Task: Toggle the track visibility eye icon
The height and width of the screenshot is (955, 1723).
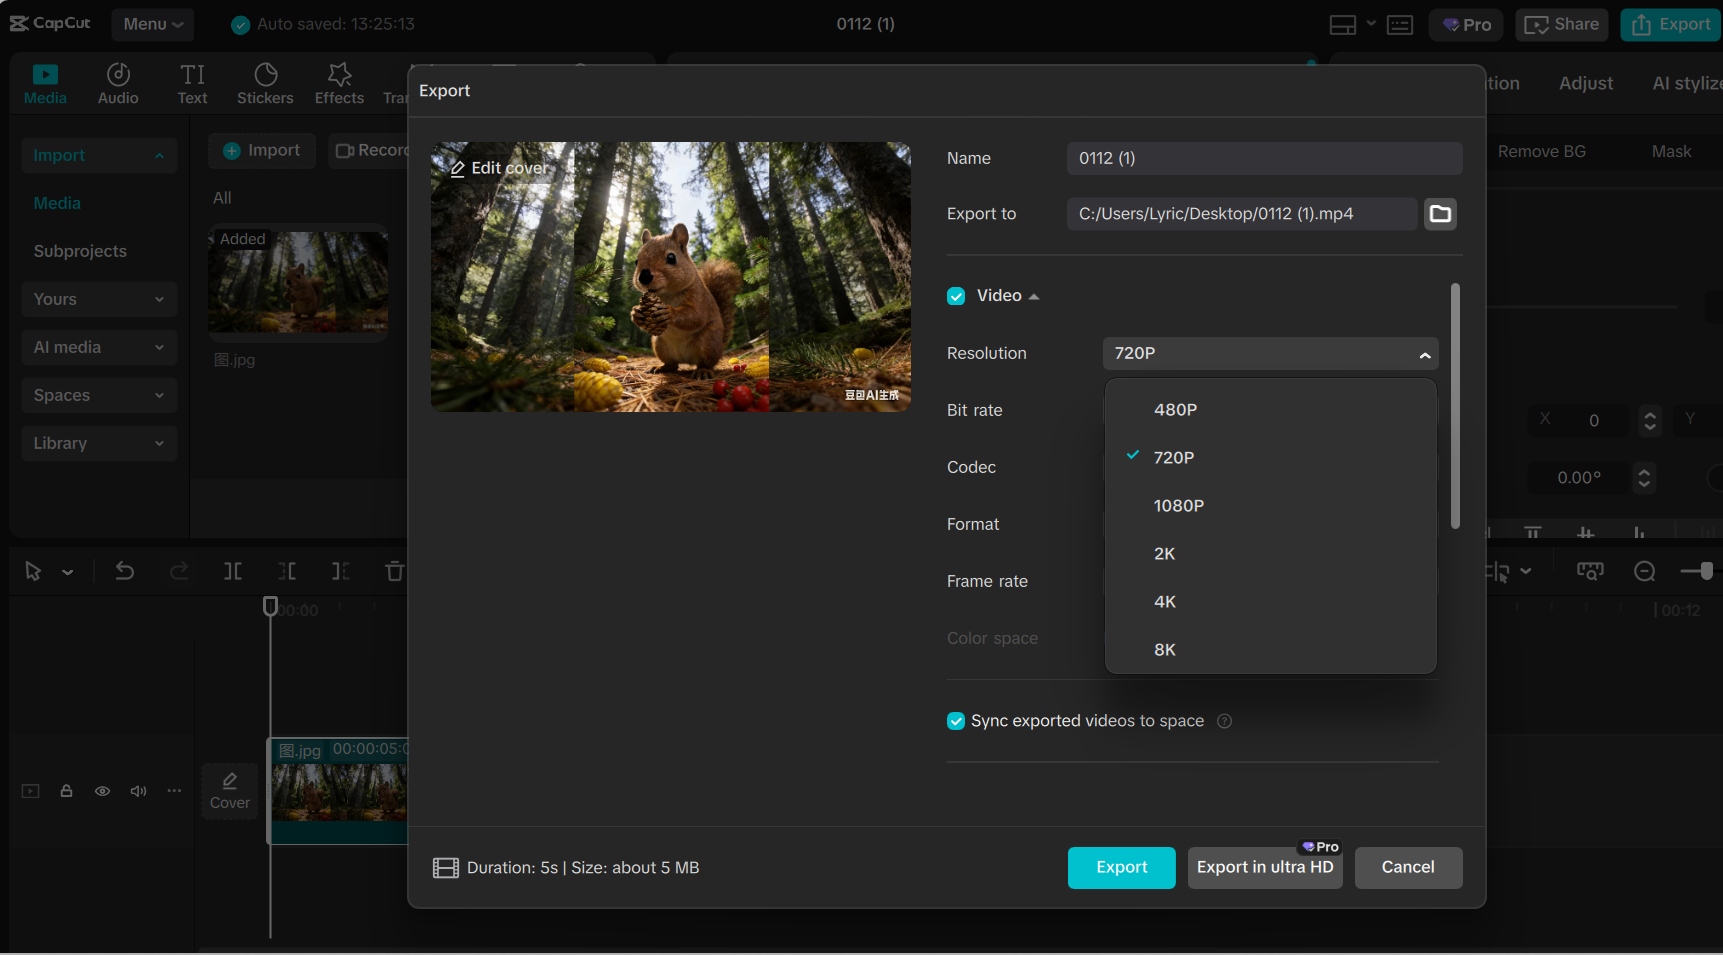Action: tap(102, 790)
